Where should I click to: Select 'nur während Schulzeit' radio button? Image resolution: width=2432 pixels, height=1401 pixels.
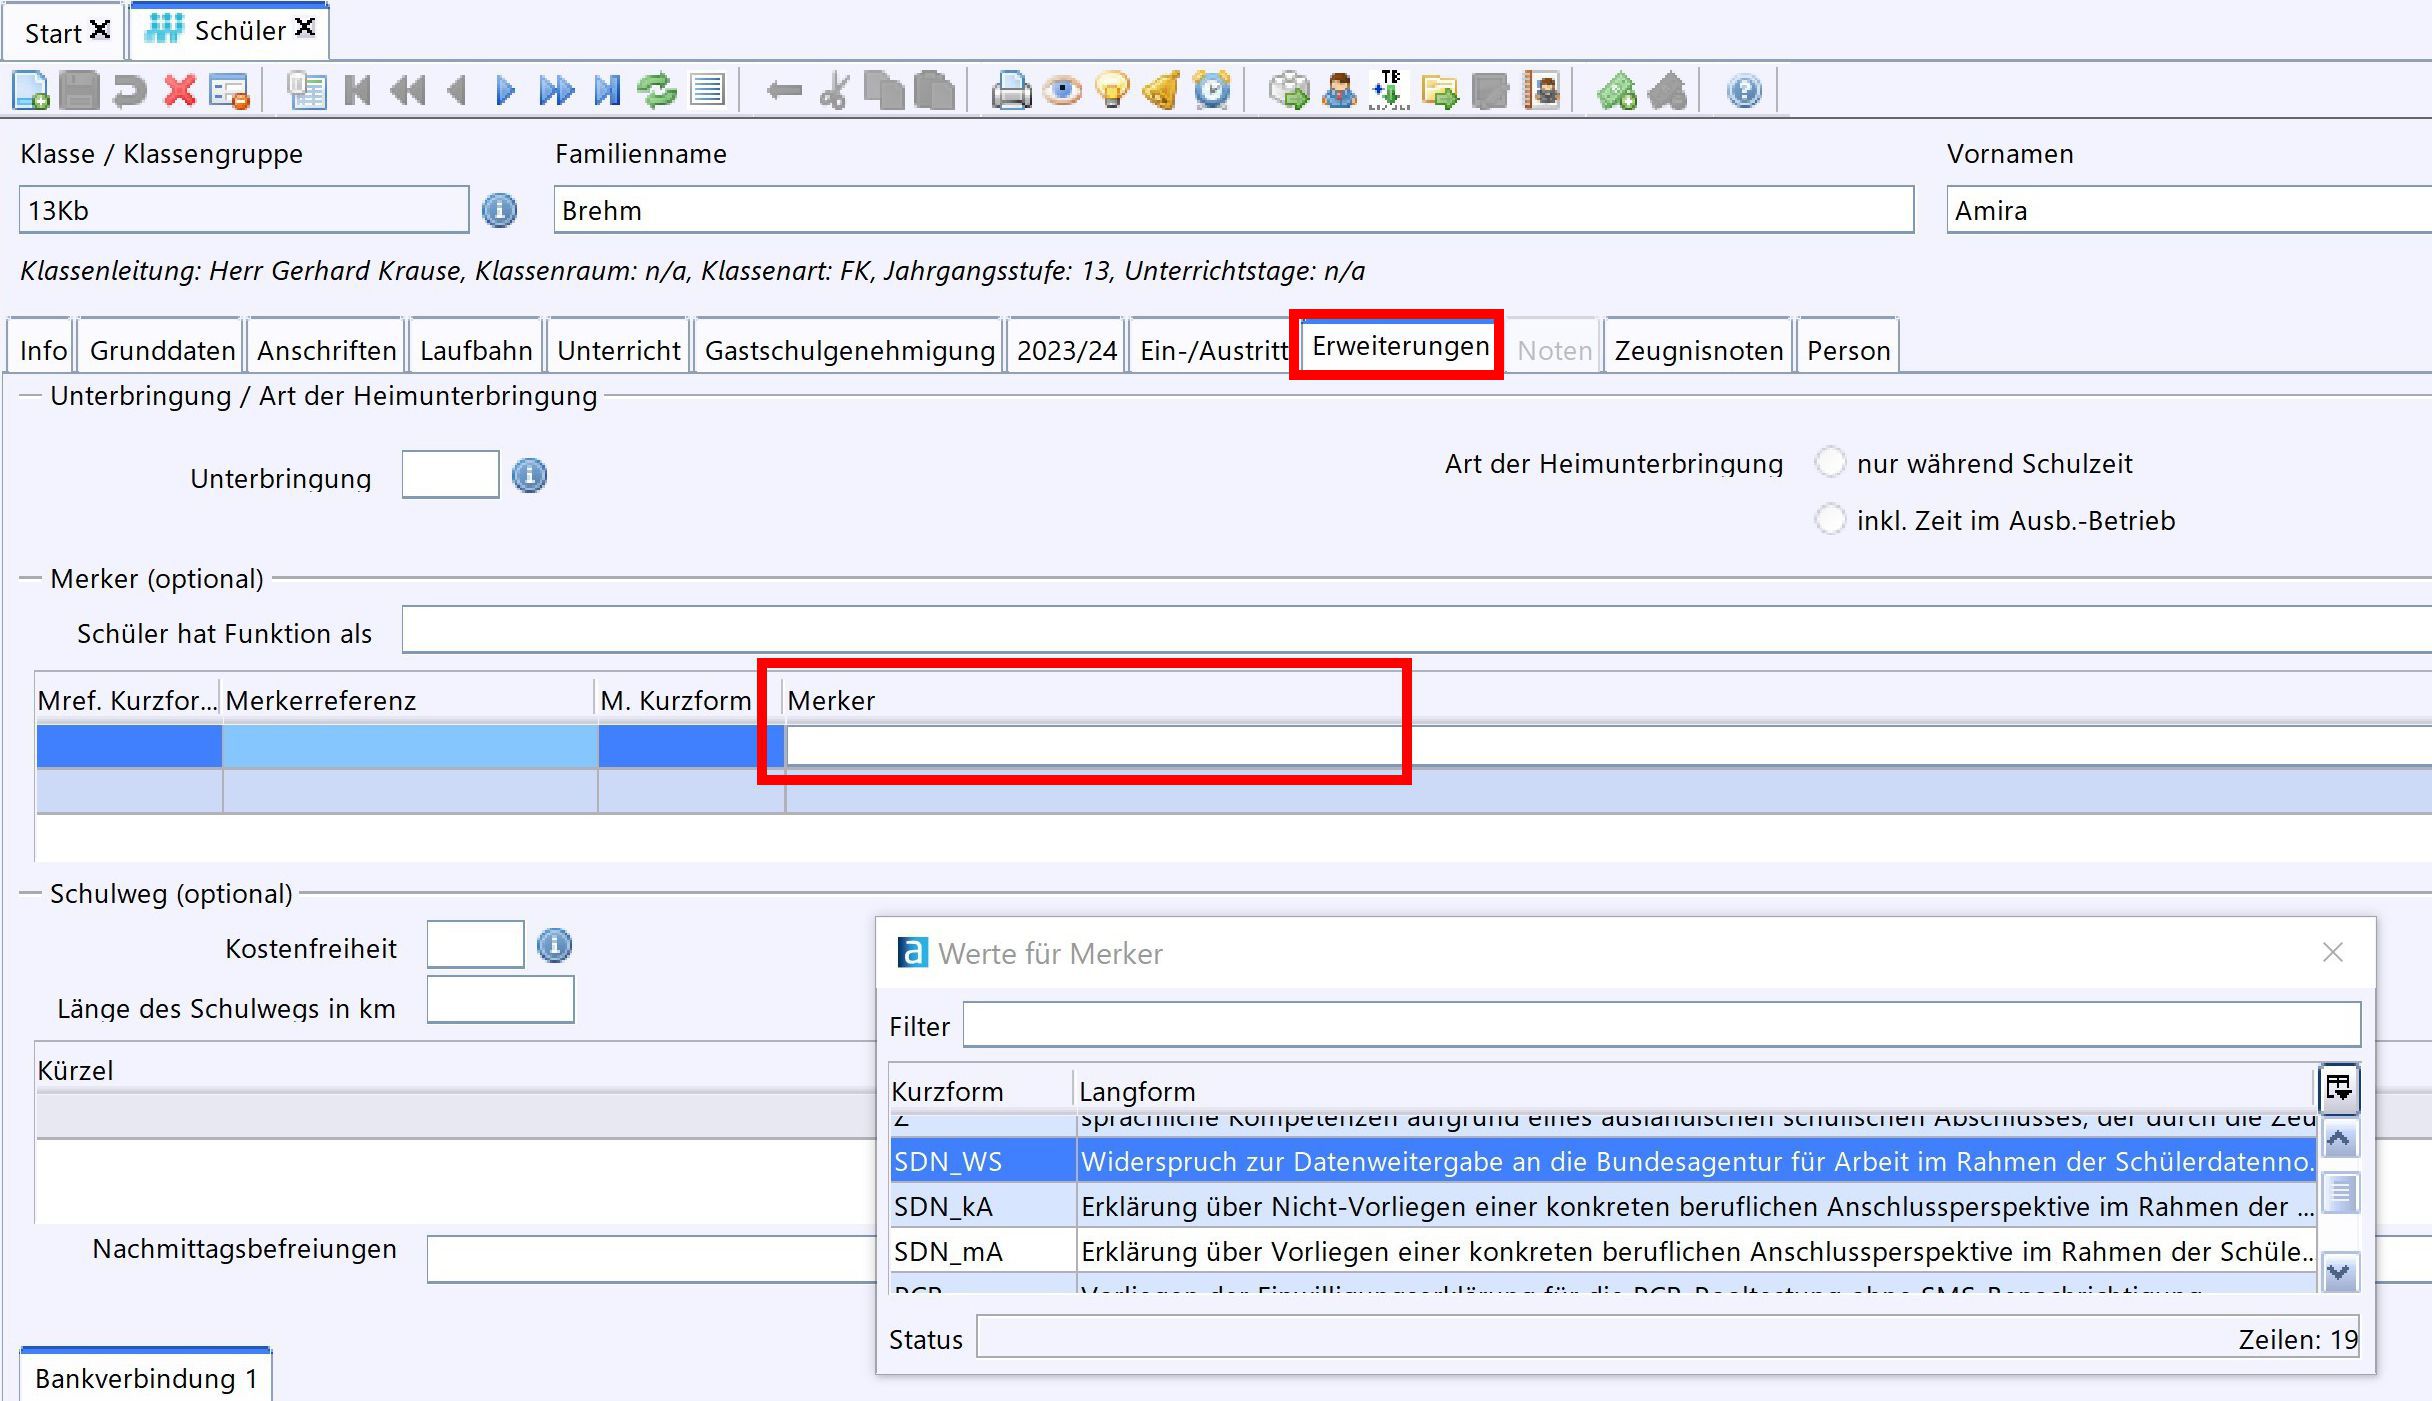coord(1830,463)
